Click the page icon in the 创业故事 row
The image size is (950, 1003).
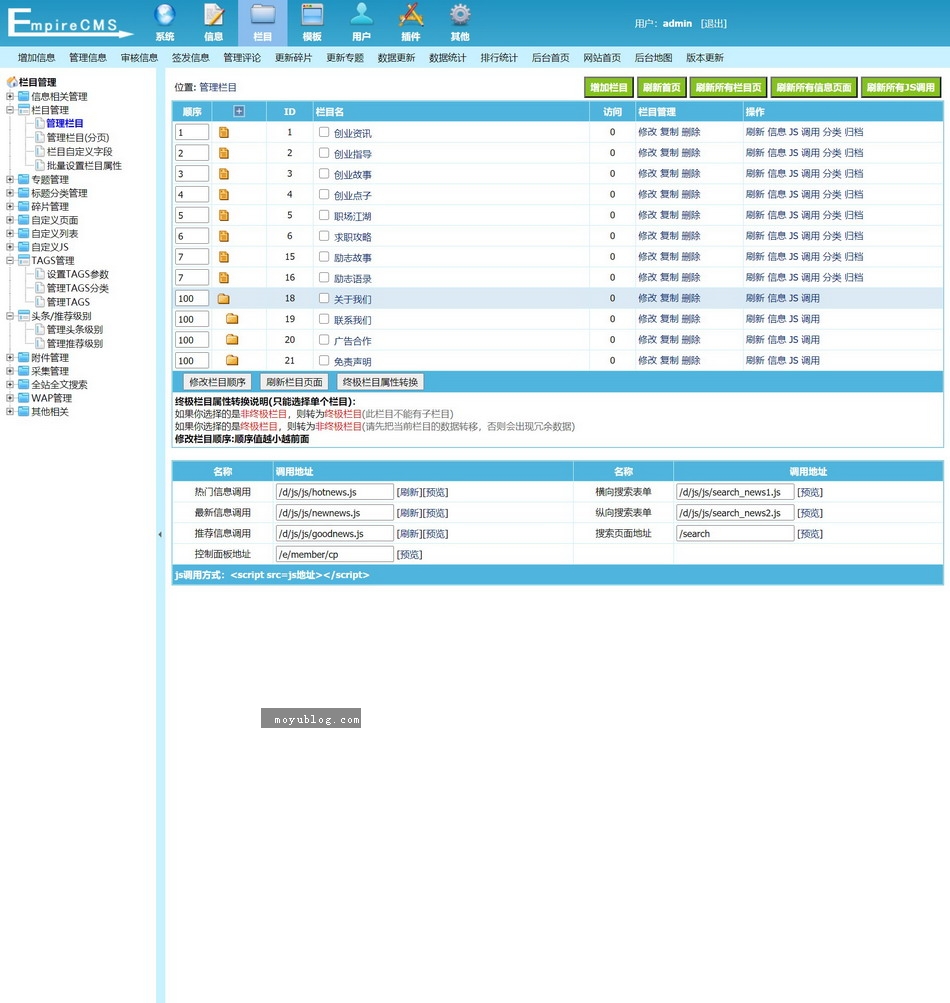pos(224,174)
